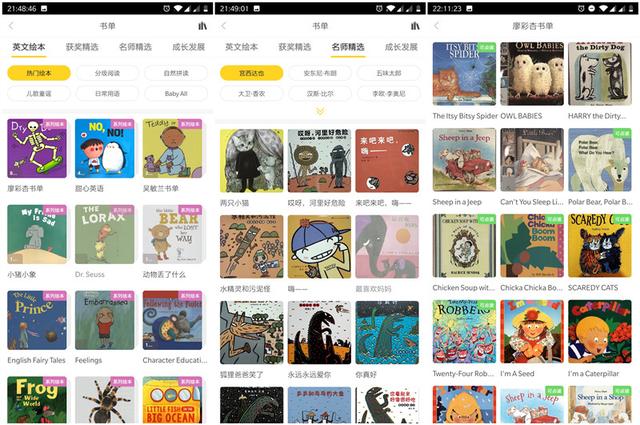Choose the 安东尼·布朗 author chip

point(320,73)
